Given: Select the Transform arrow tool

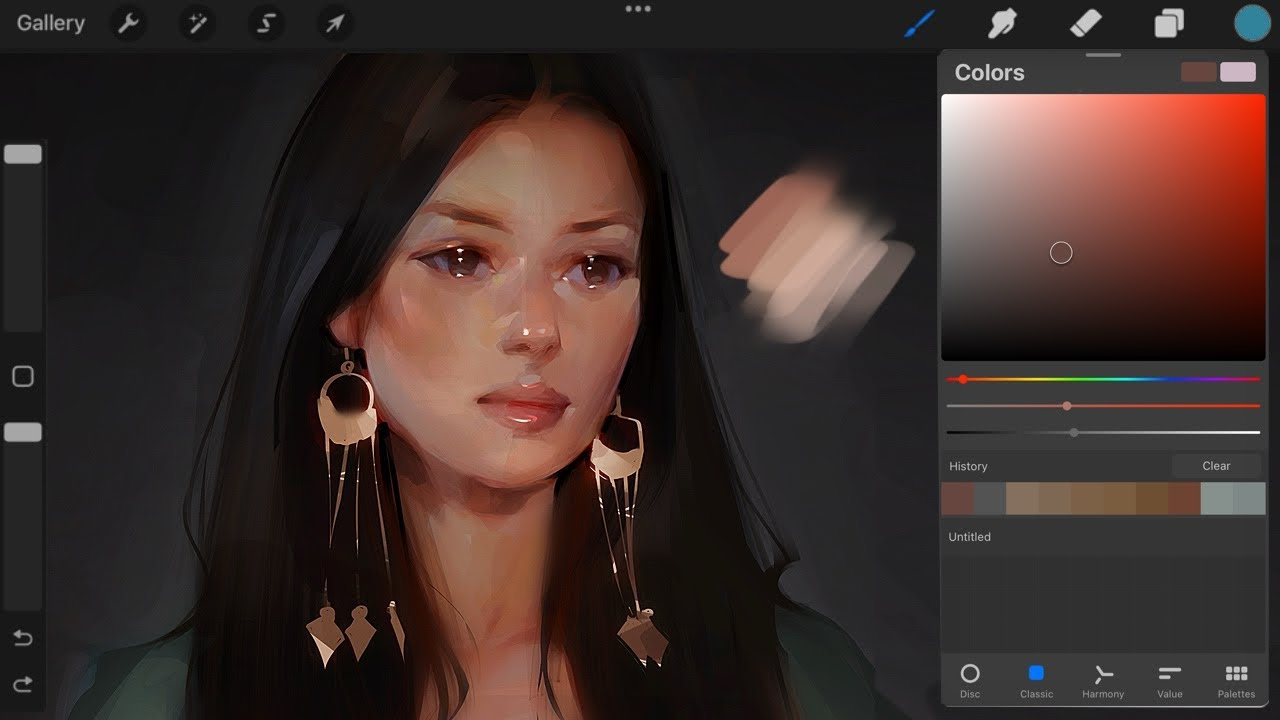Looking at the screenshot, I should tap(335, 23).
